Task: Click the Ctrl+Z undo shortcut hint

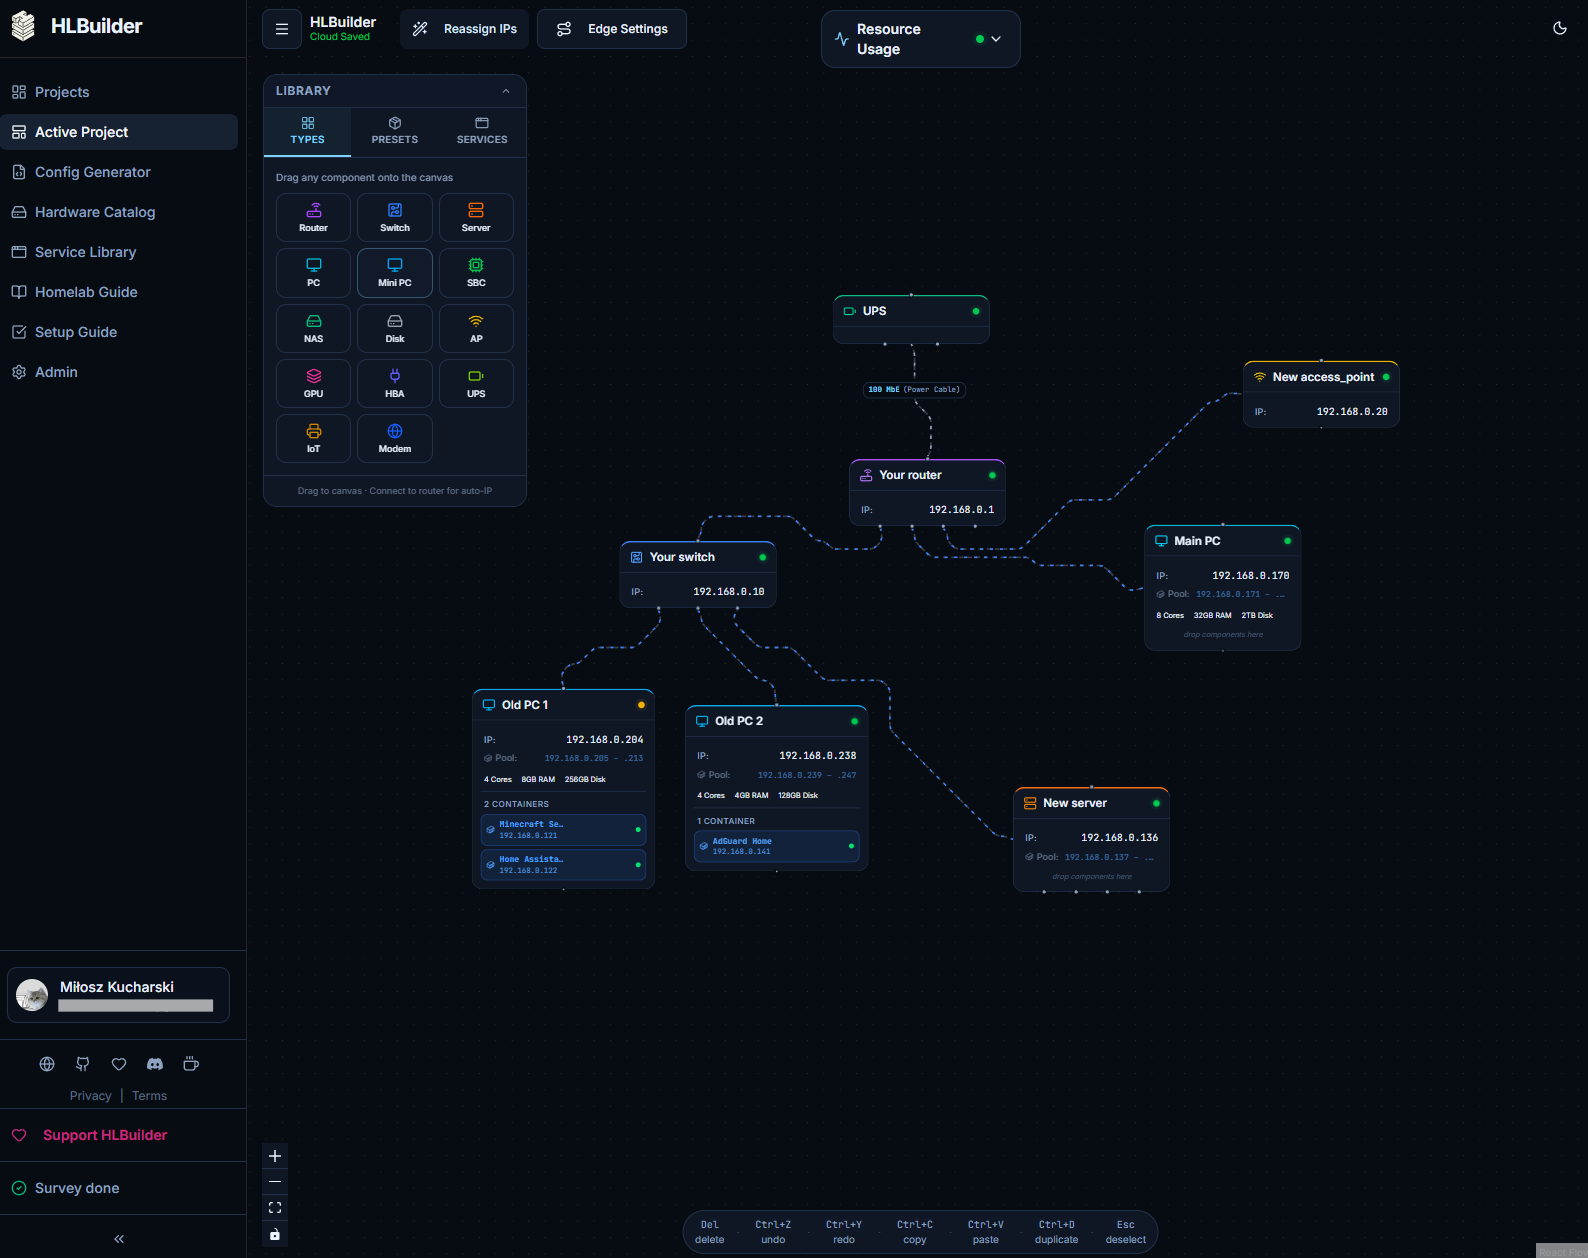Action: [x=773, y=1232]
